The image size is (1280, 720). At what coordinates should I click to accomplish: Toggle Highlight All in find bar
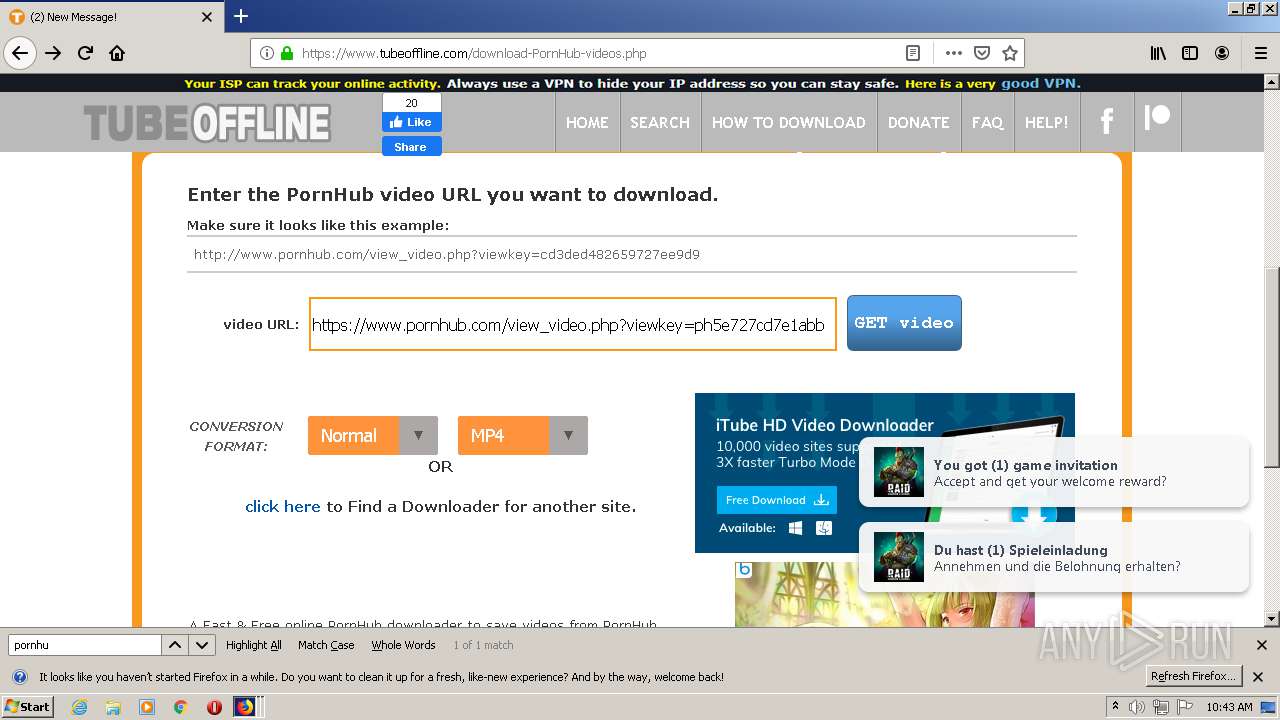(x=254, y=645)
